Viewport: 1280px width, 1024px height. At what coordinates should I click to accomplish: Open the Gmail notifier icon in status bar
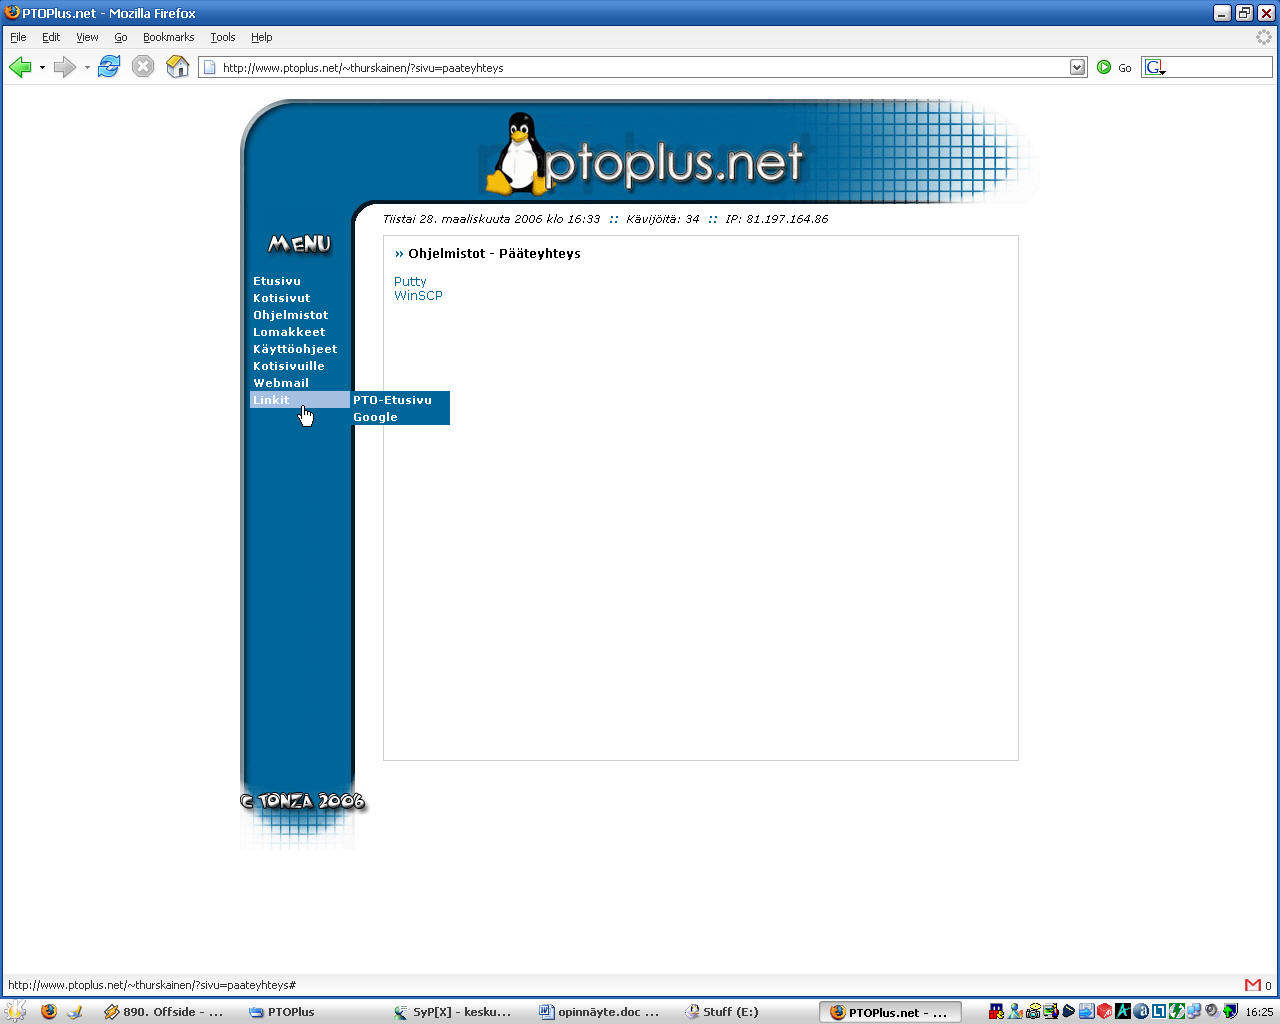coord(1252,985)
